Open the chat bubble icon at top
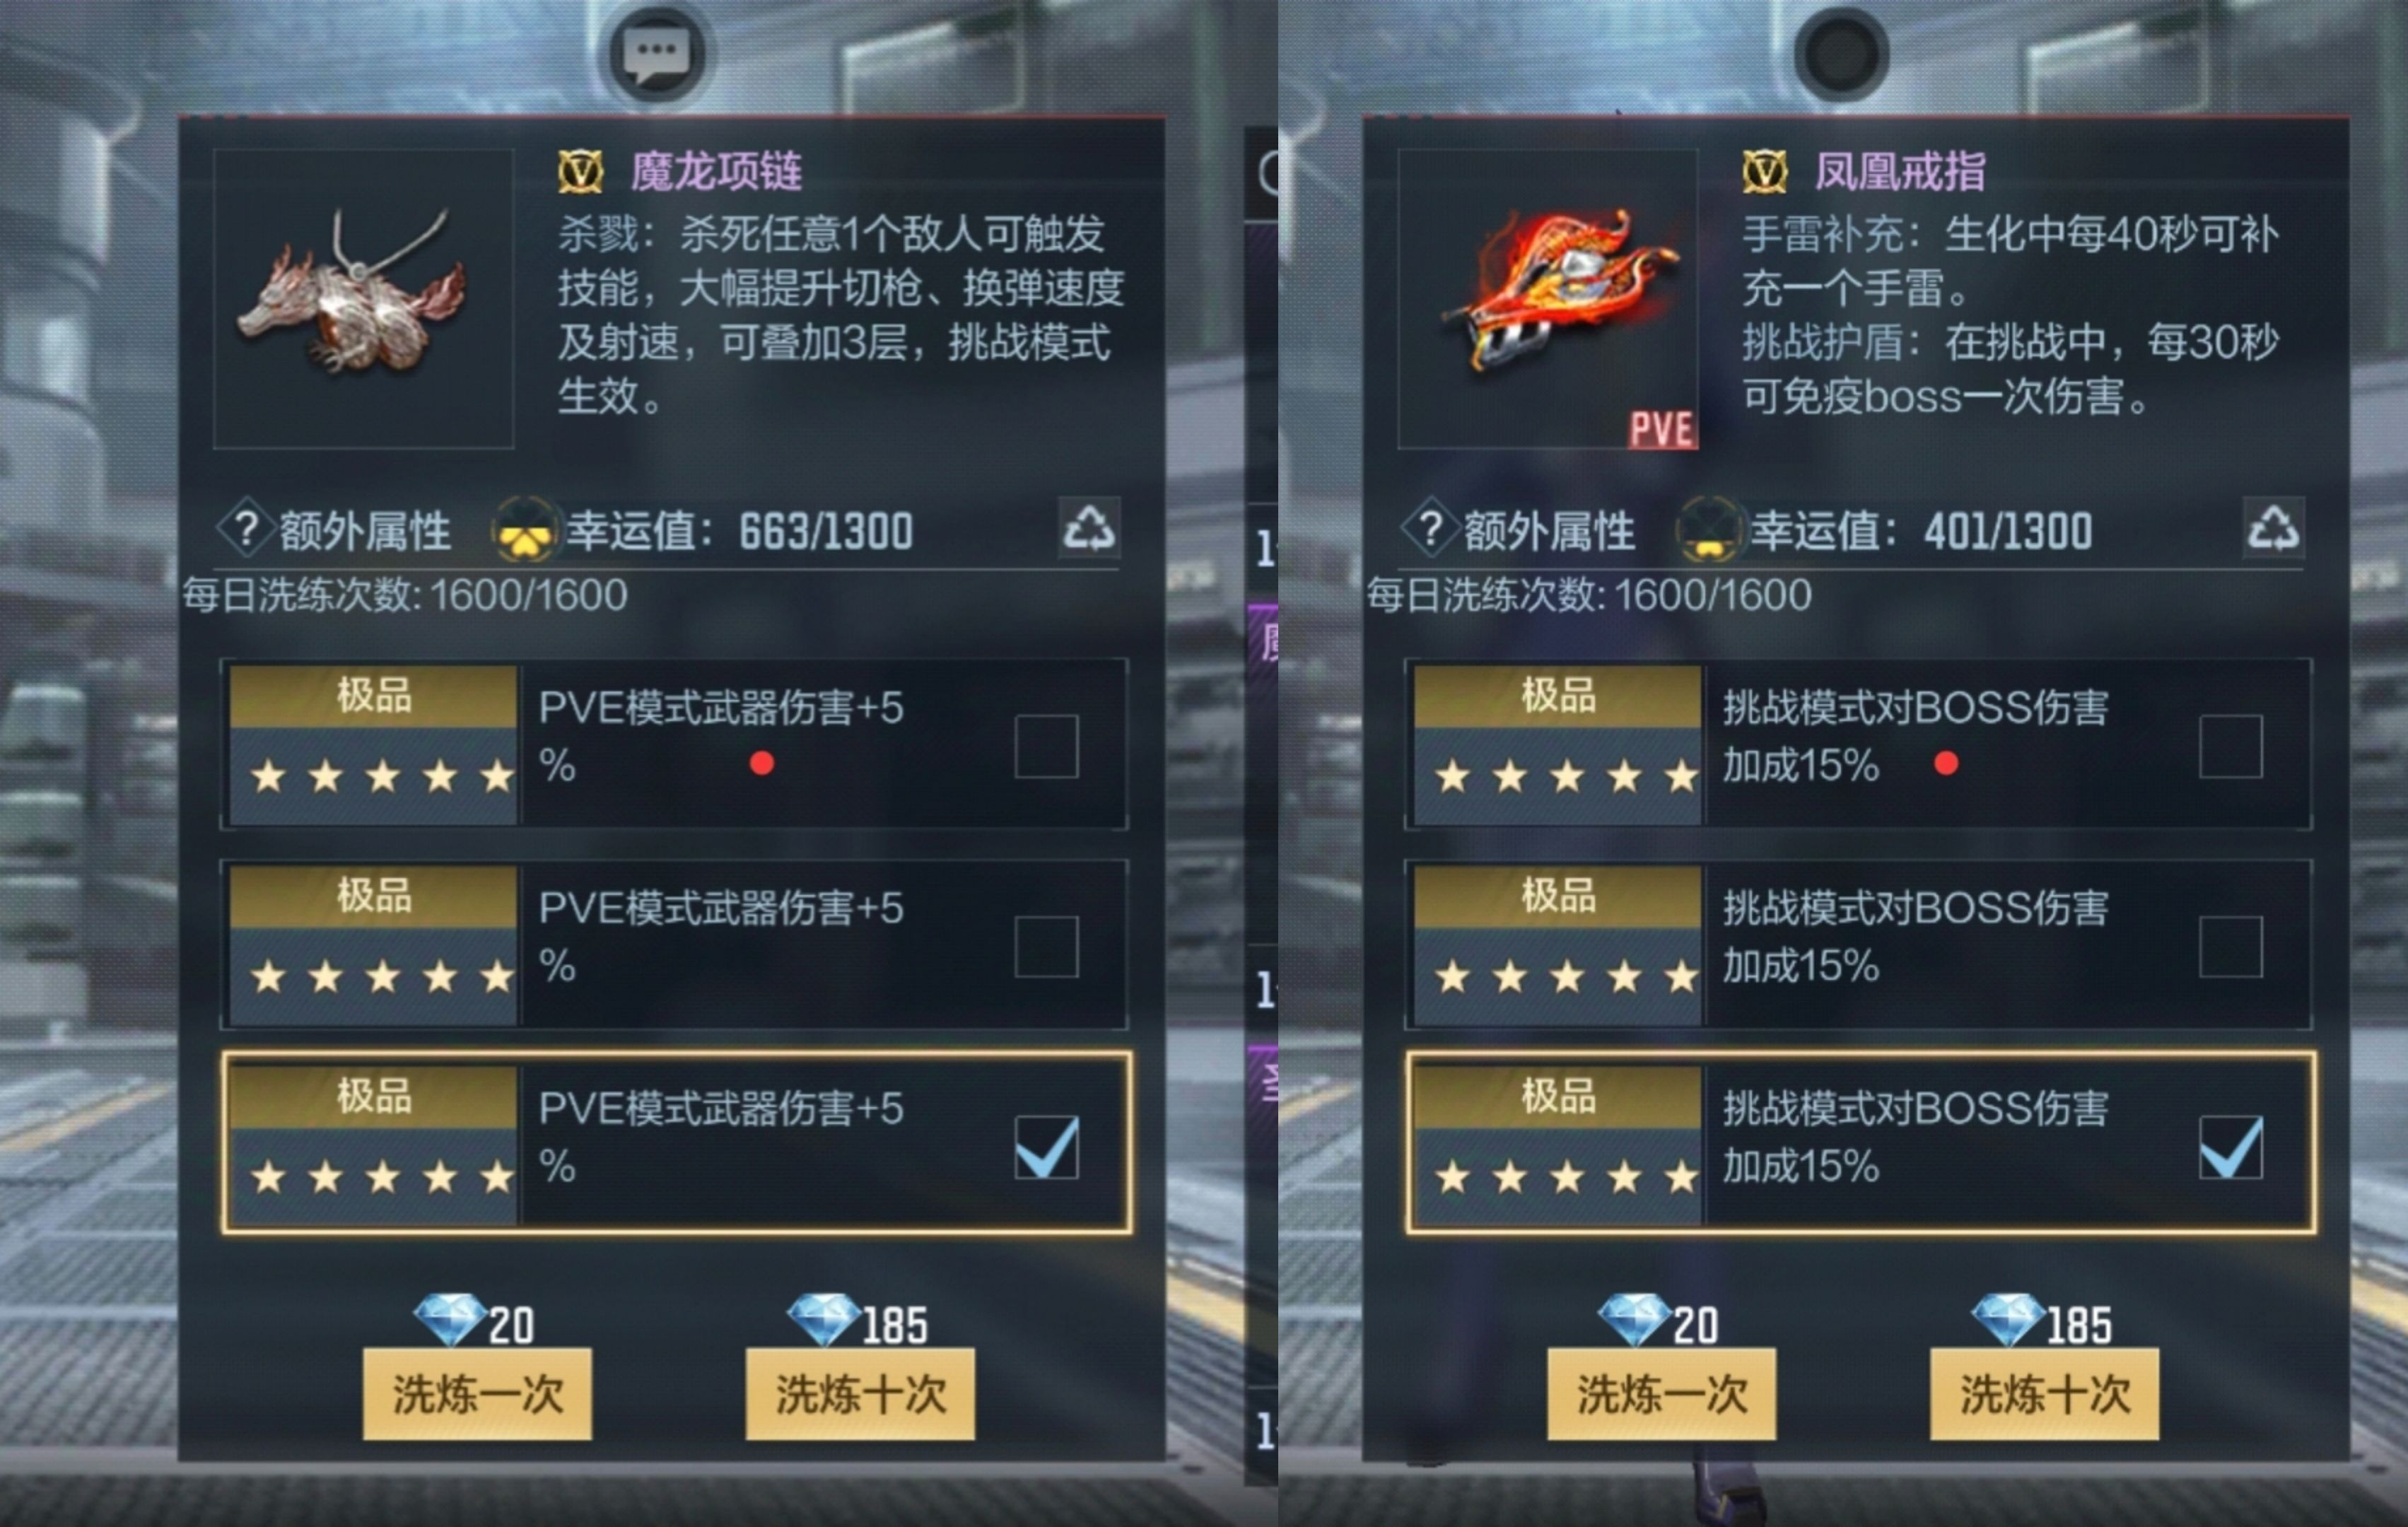 657,53
